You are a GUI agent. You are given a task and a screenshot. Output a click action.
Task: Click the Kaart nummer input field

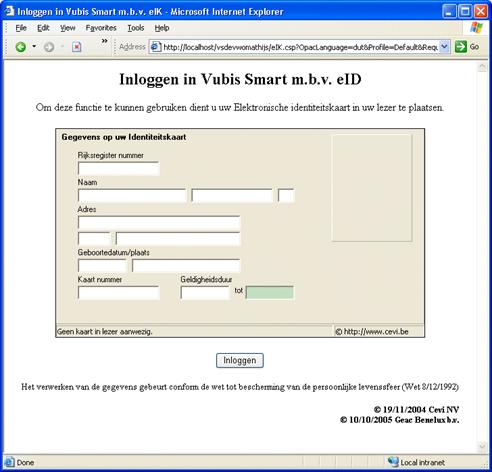tap(119, 293)
